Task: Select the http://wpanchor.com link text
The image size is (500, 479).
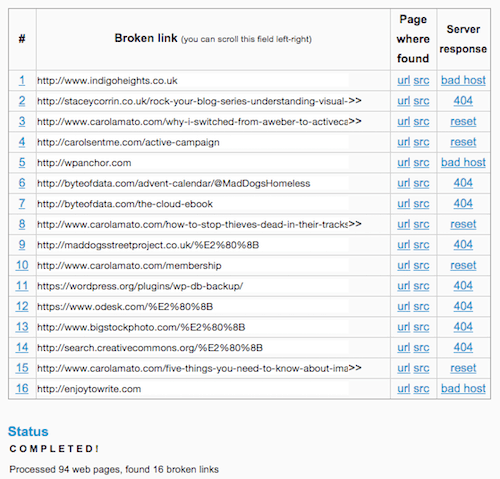Action: pyautogui.click(x=84, y=163)
